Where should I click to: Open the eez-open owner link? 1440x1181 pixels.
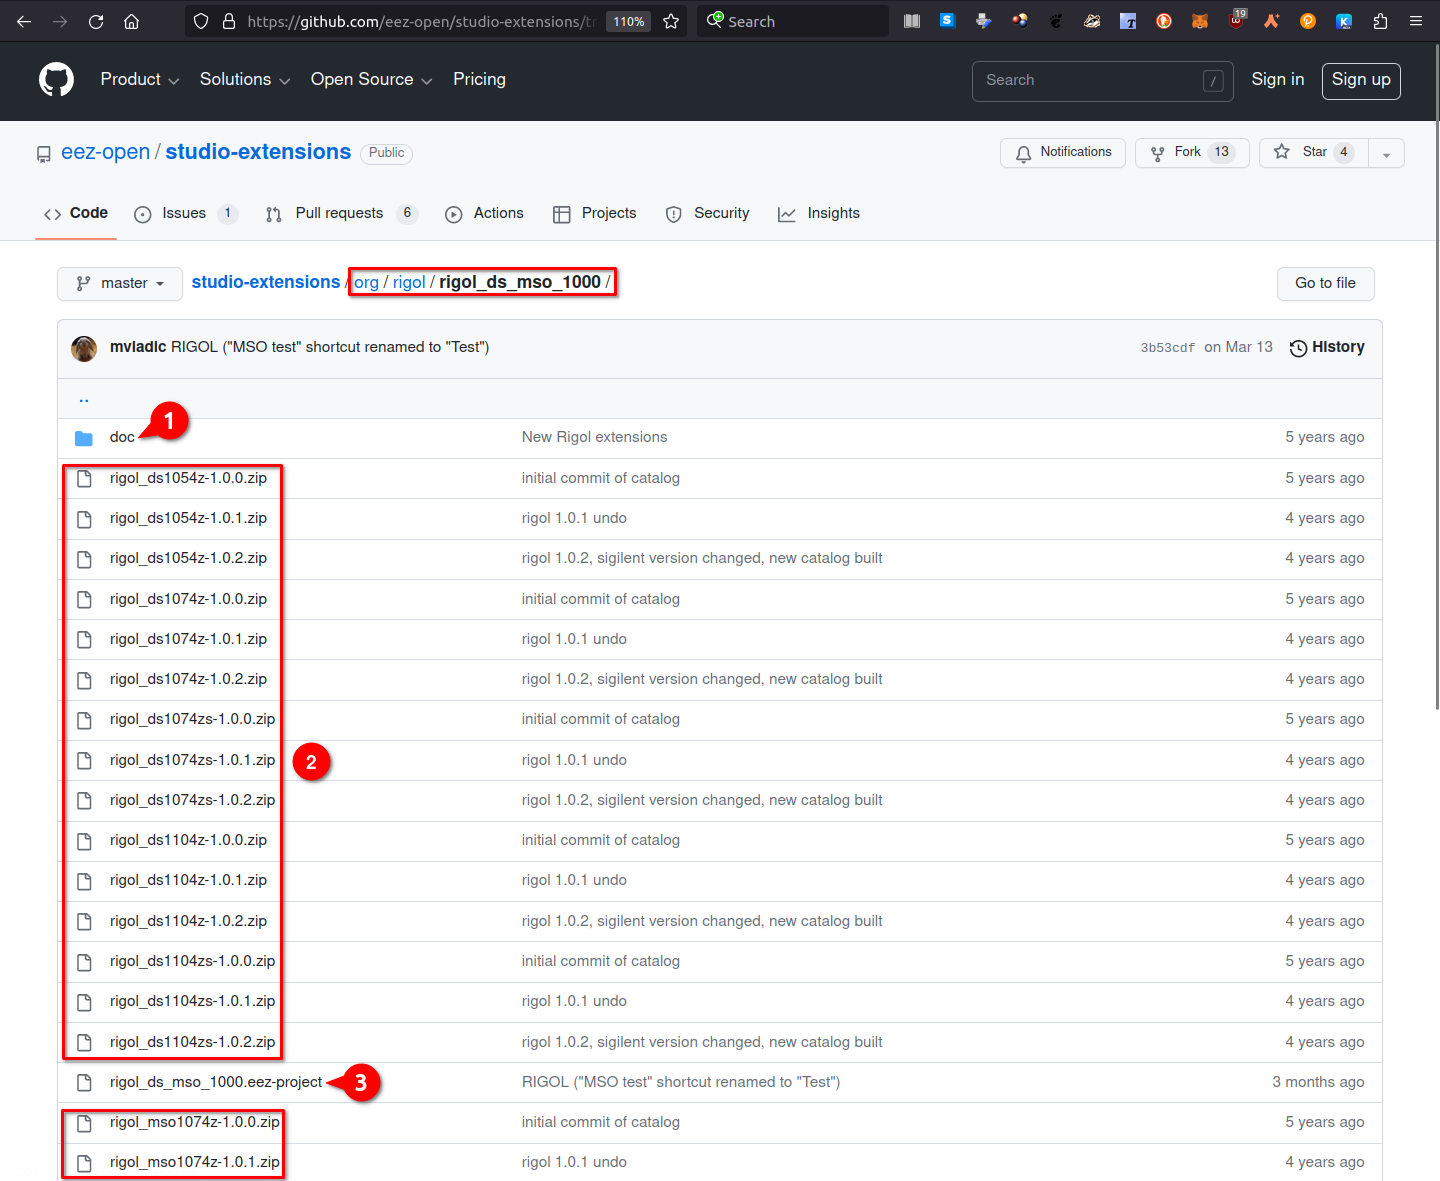coord(105,152)
